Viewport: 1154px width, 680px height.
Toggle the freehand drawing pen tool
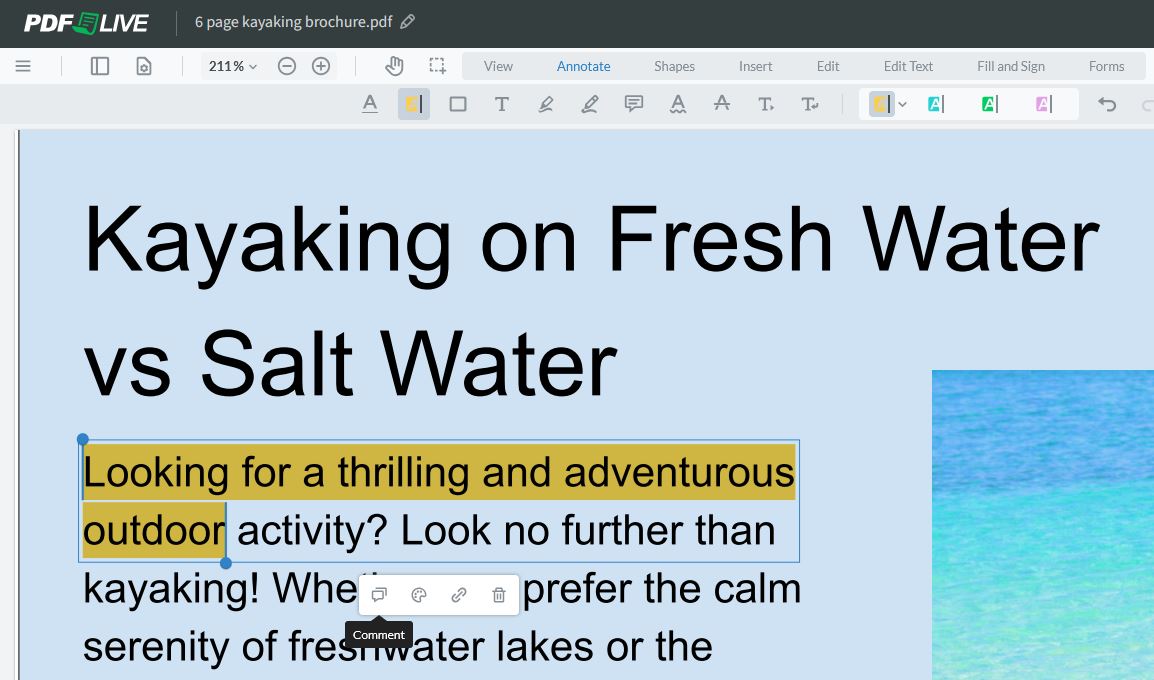[546, 103]
